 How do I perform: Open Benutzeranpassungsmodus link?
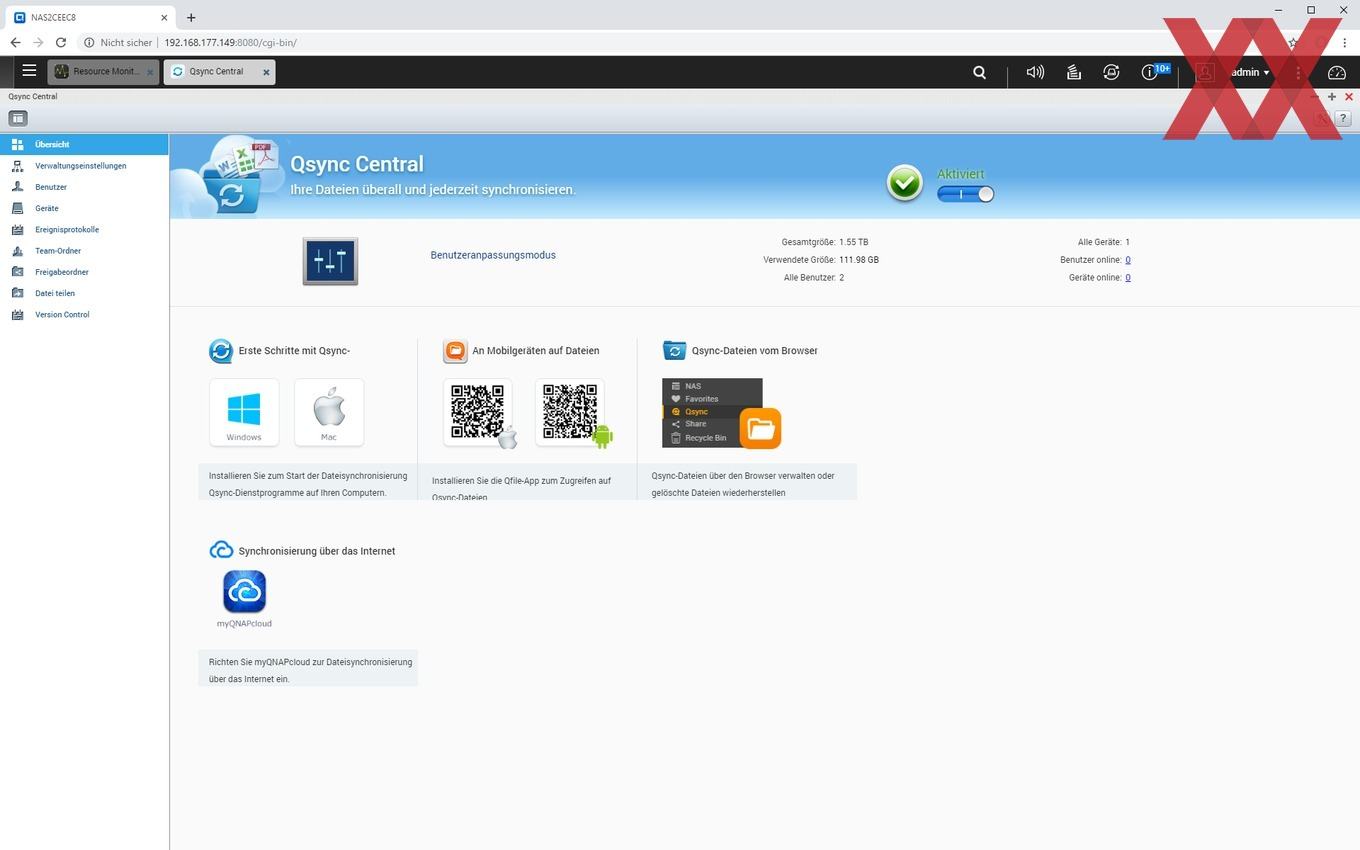point(493,255)
